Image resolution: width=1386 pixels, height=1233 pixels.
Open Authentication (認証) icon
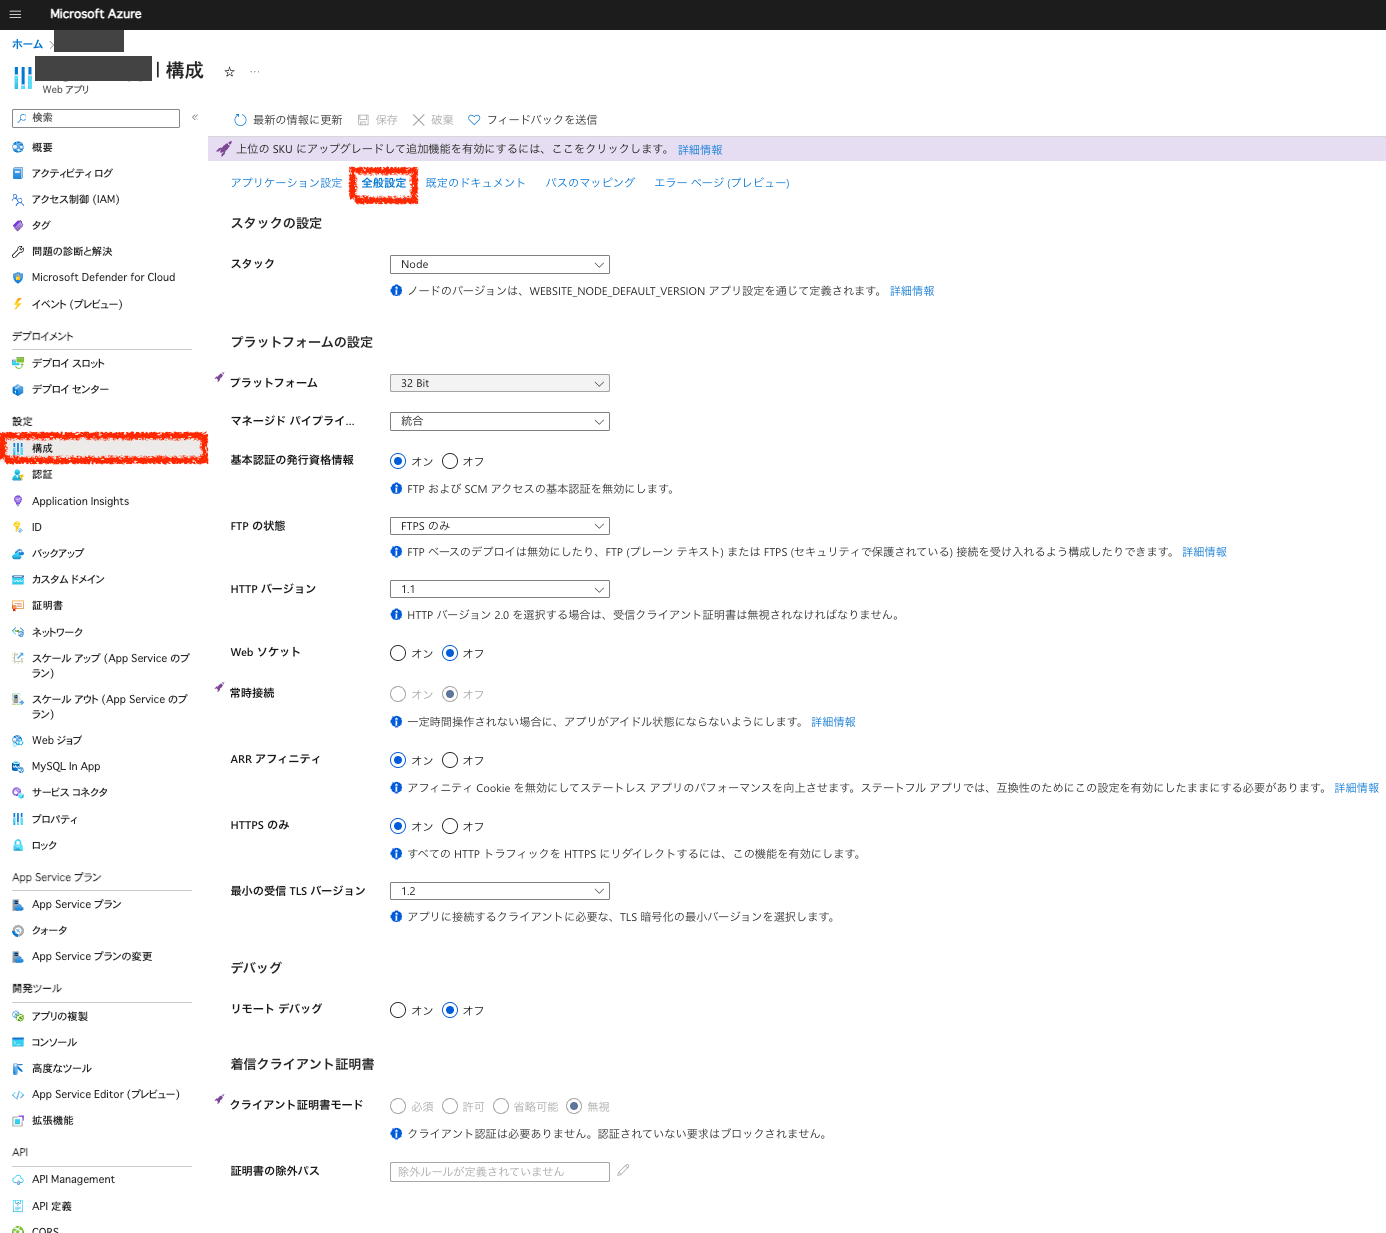(x=18, y=474)
